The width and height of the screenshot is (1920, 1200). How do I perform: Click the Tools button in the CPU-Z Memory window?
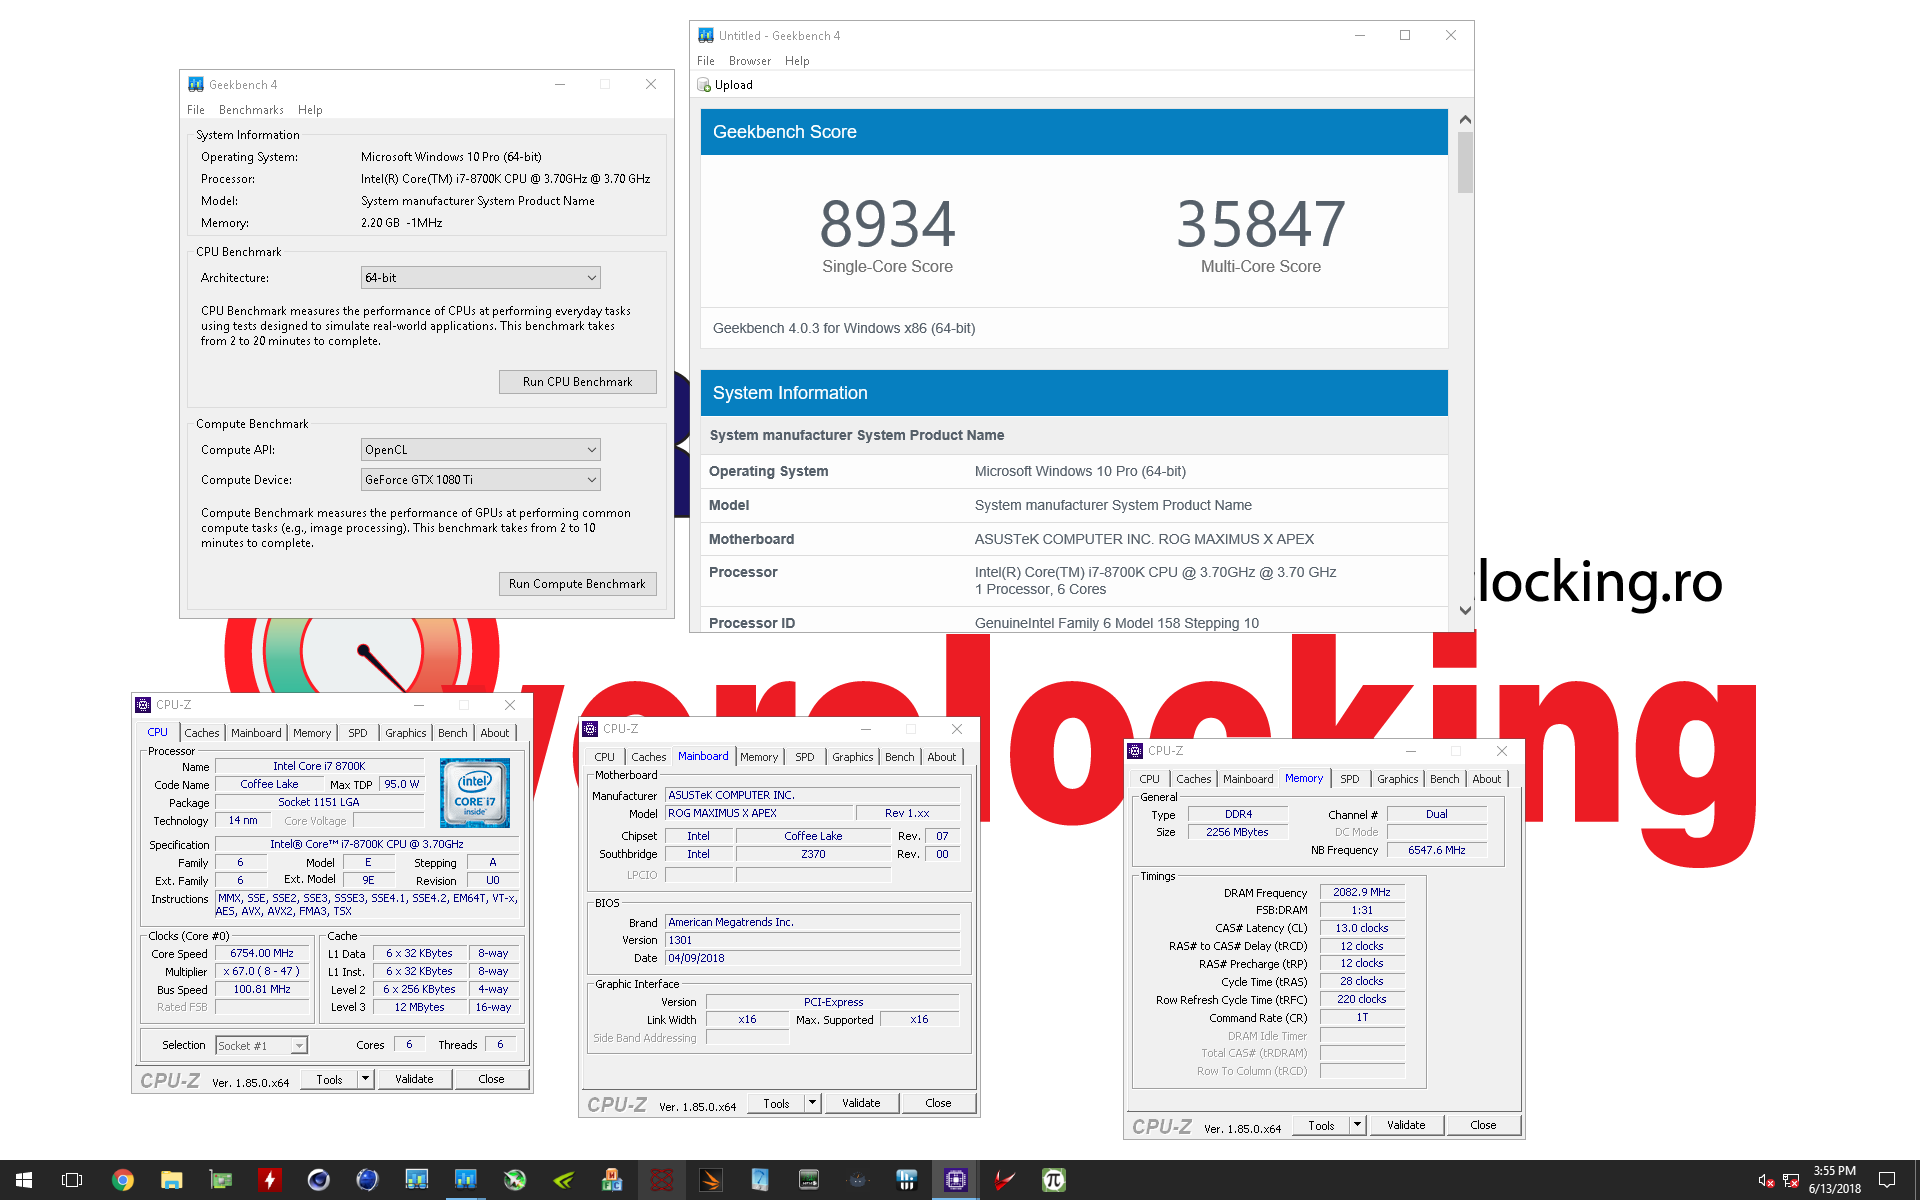[x=1321, y=1125]
